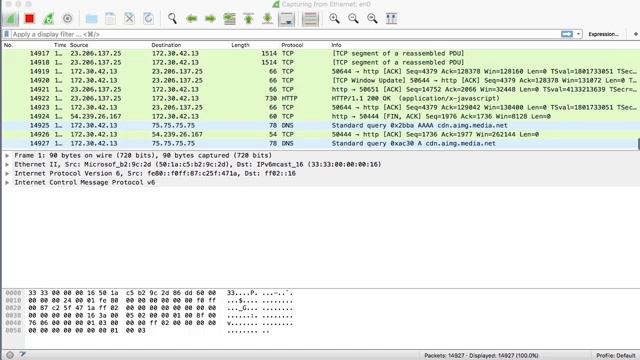This screenshot has height=360, width=640.
Task: Click into the display filter field
Action: point(286,34)
